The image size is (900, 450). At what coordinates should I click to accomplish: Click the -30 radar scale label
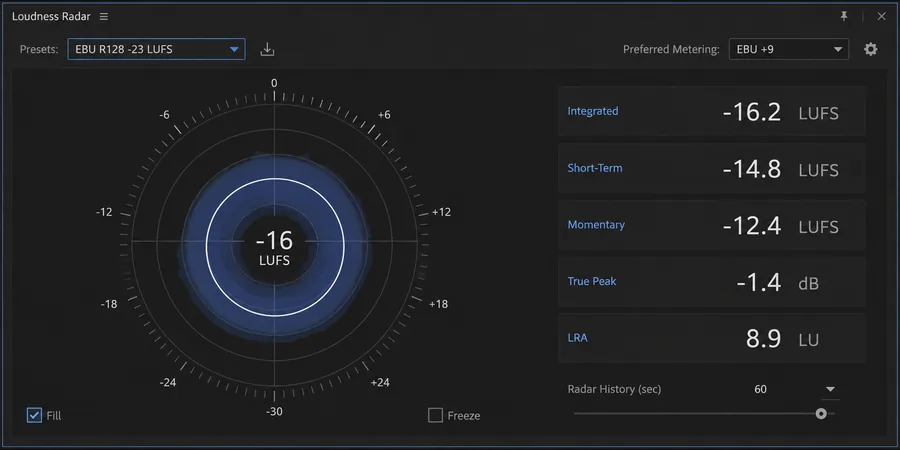click(x=274, y=412)
